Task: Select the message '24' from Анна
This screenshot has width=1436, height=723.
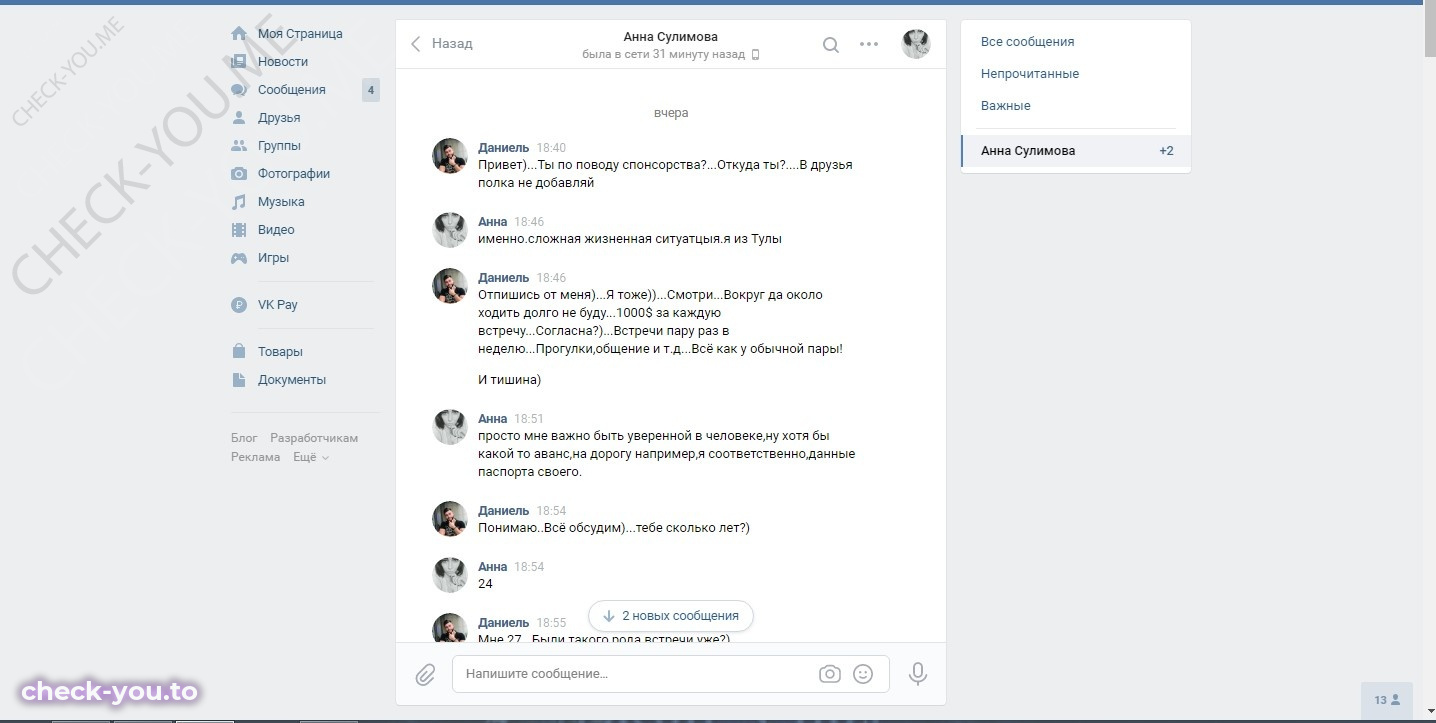Action: (x=485, y=584)
